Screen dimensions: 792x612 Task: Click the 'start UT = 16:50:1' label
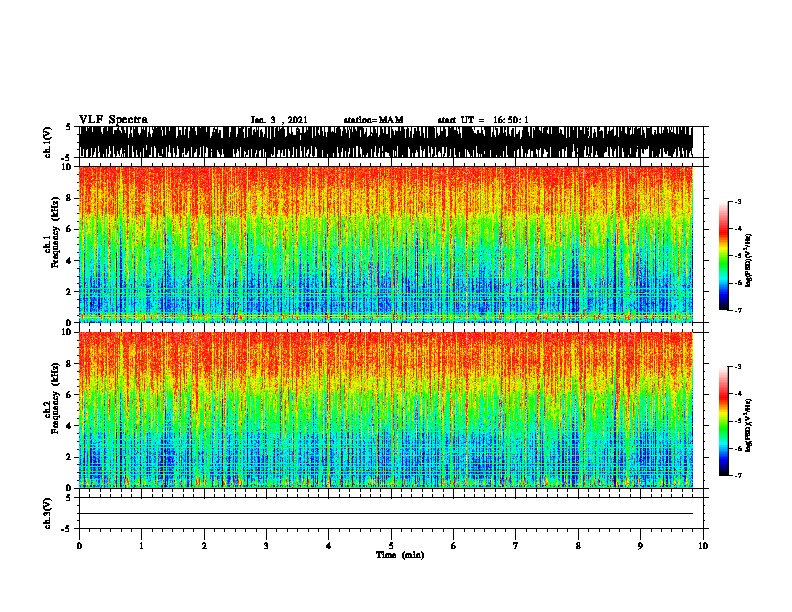483,120
